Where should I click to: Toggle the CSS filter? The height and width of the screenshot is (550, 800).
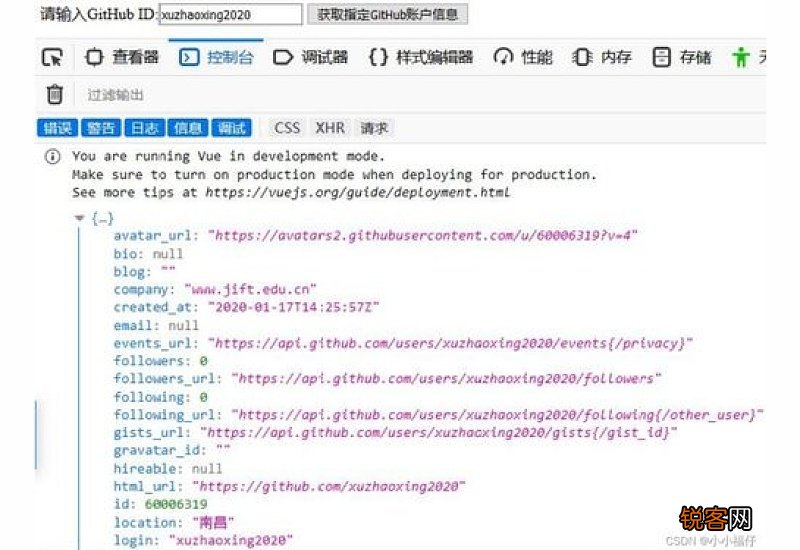pyautogui.click(x=287, y=128)
